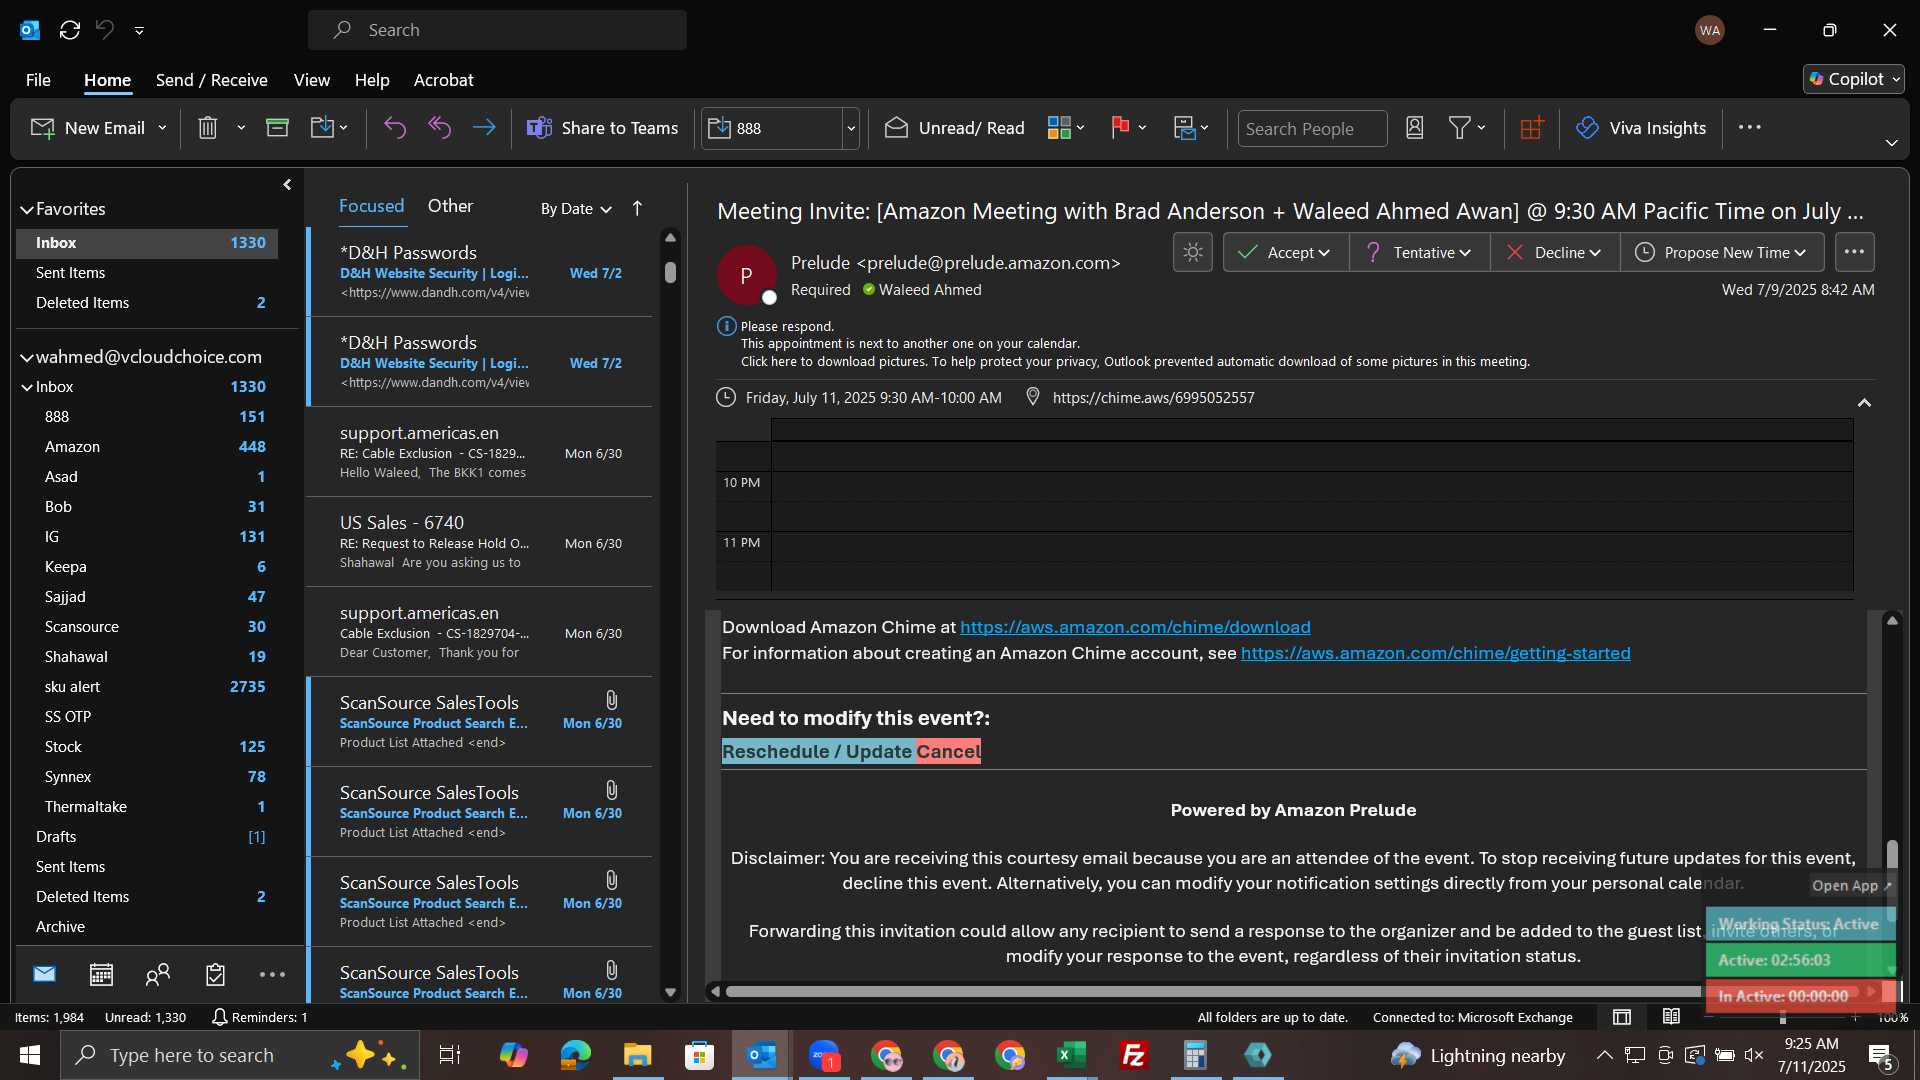Image resolution: width=1920 pixels, height=1080 pixels.
Task: Click the top Search box
Action: 497,30
